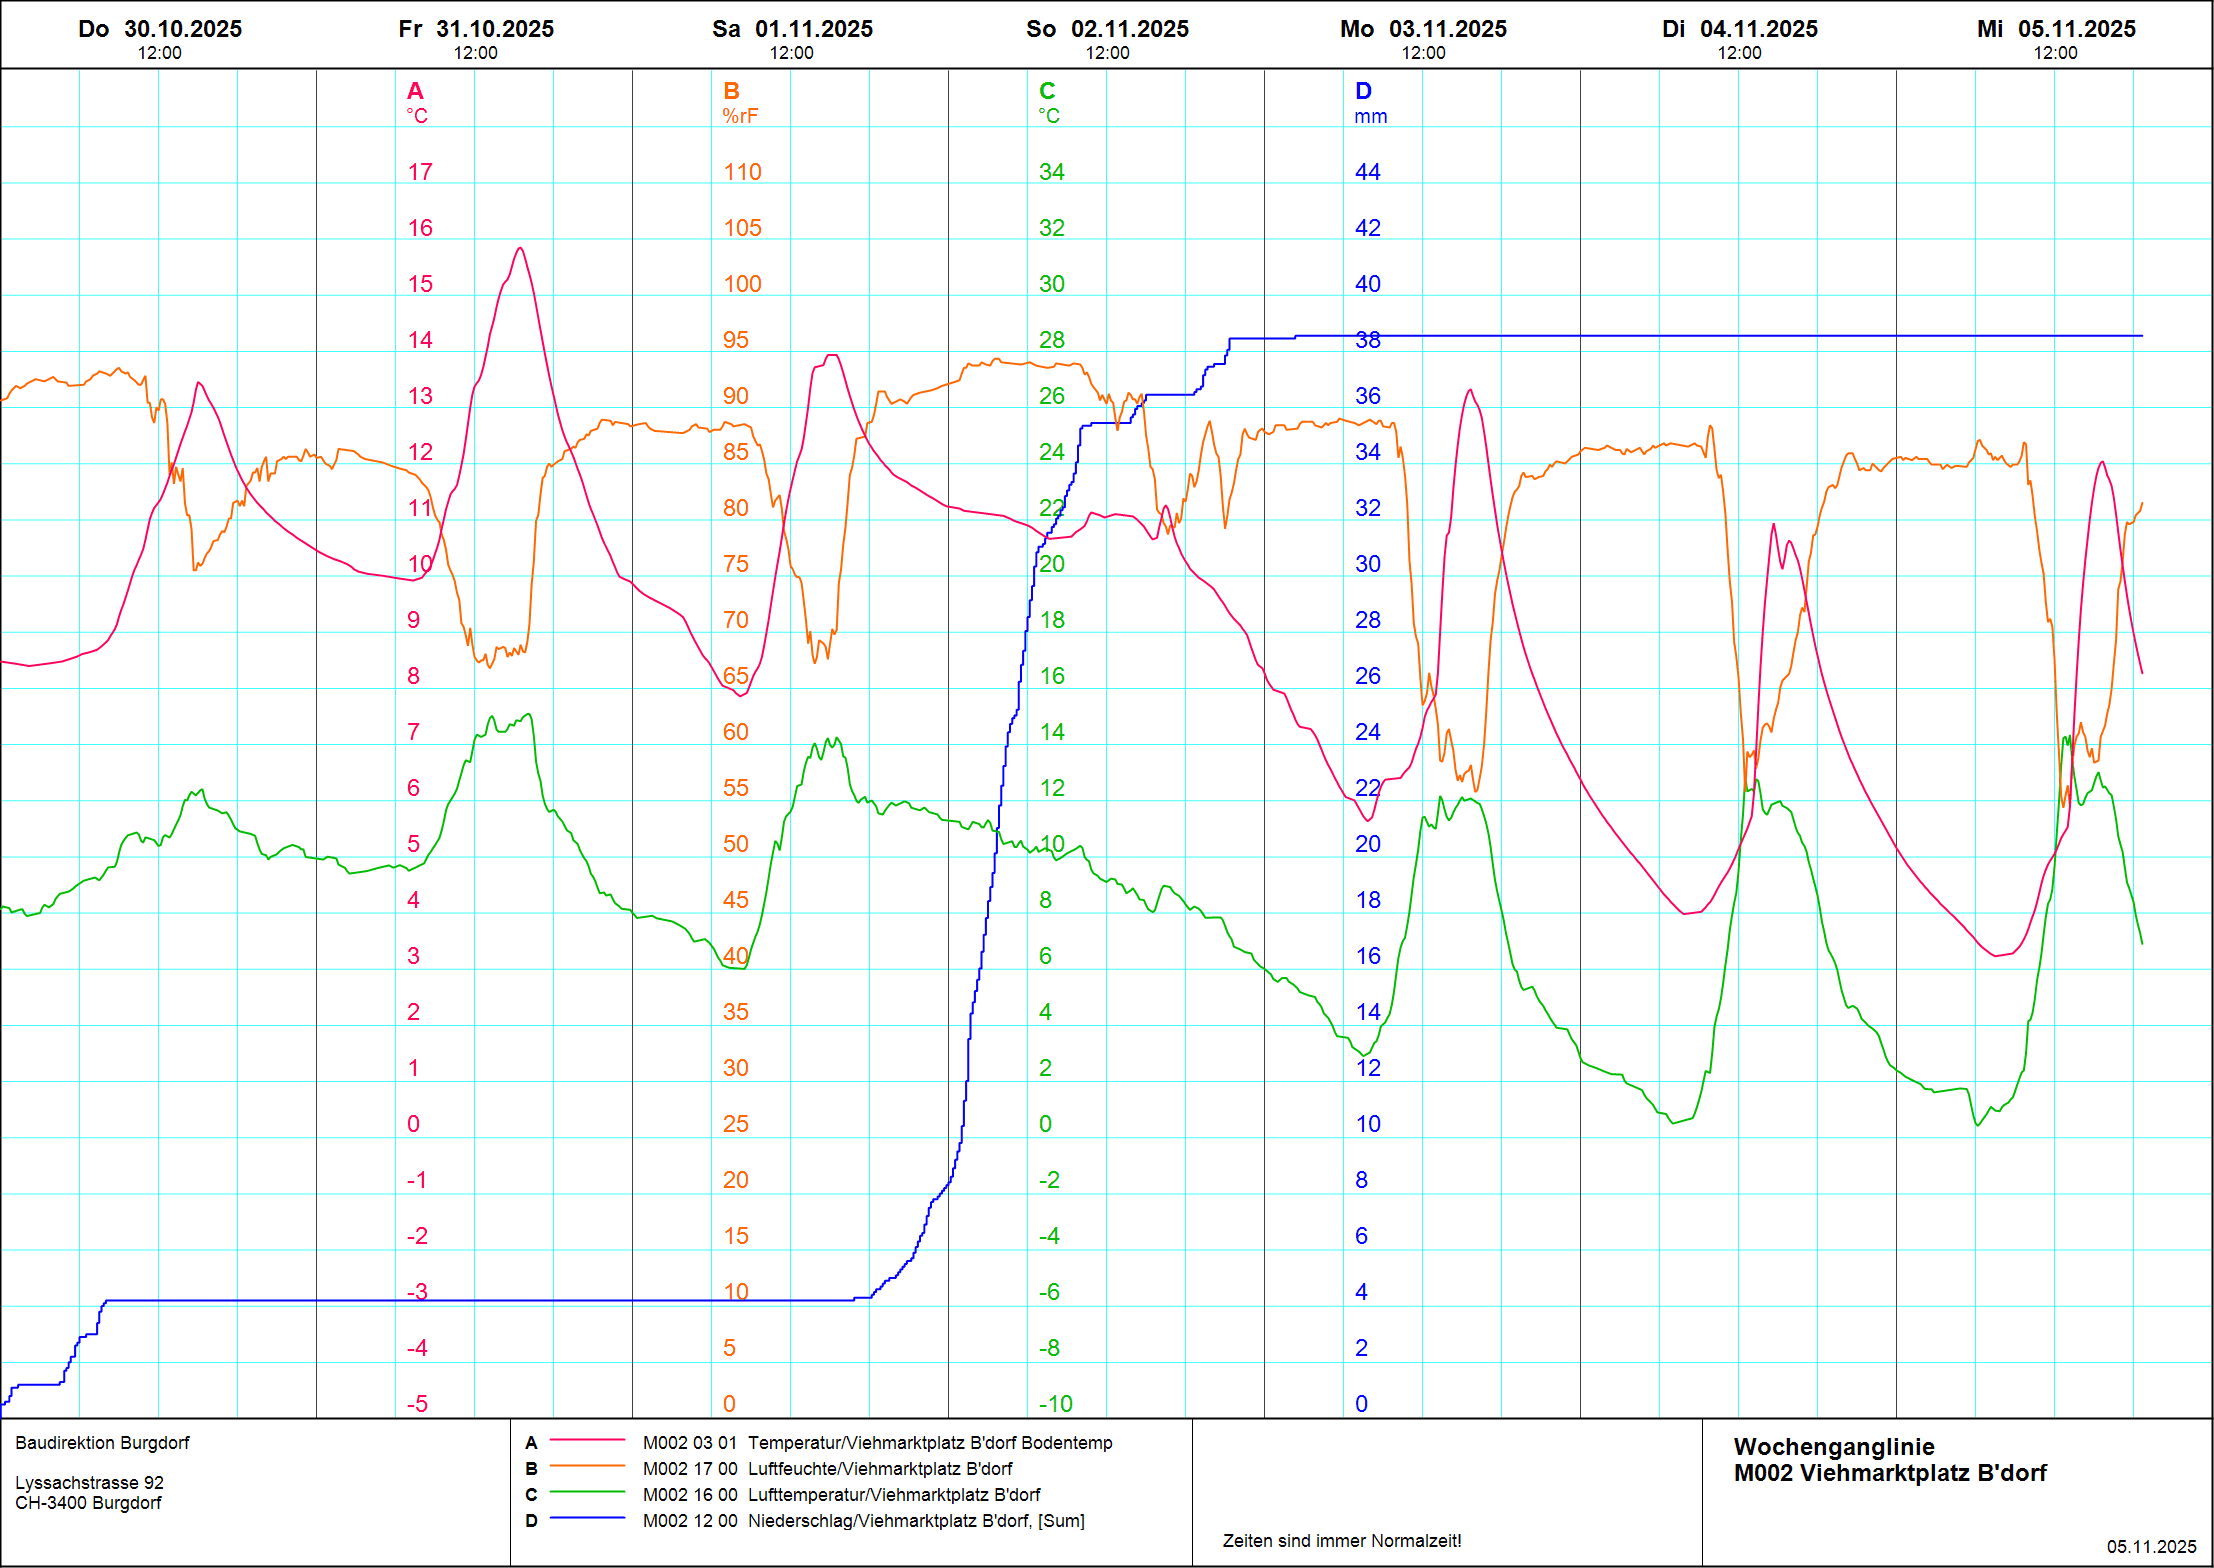The width and height of the screenshot is (2214, 1568).
Task: Click the Wochenganglinie title text
Action: 1833,1447
